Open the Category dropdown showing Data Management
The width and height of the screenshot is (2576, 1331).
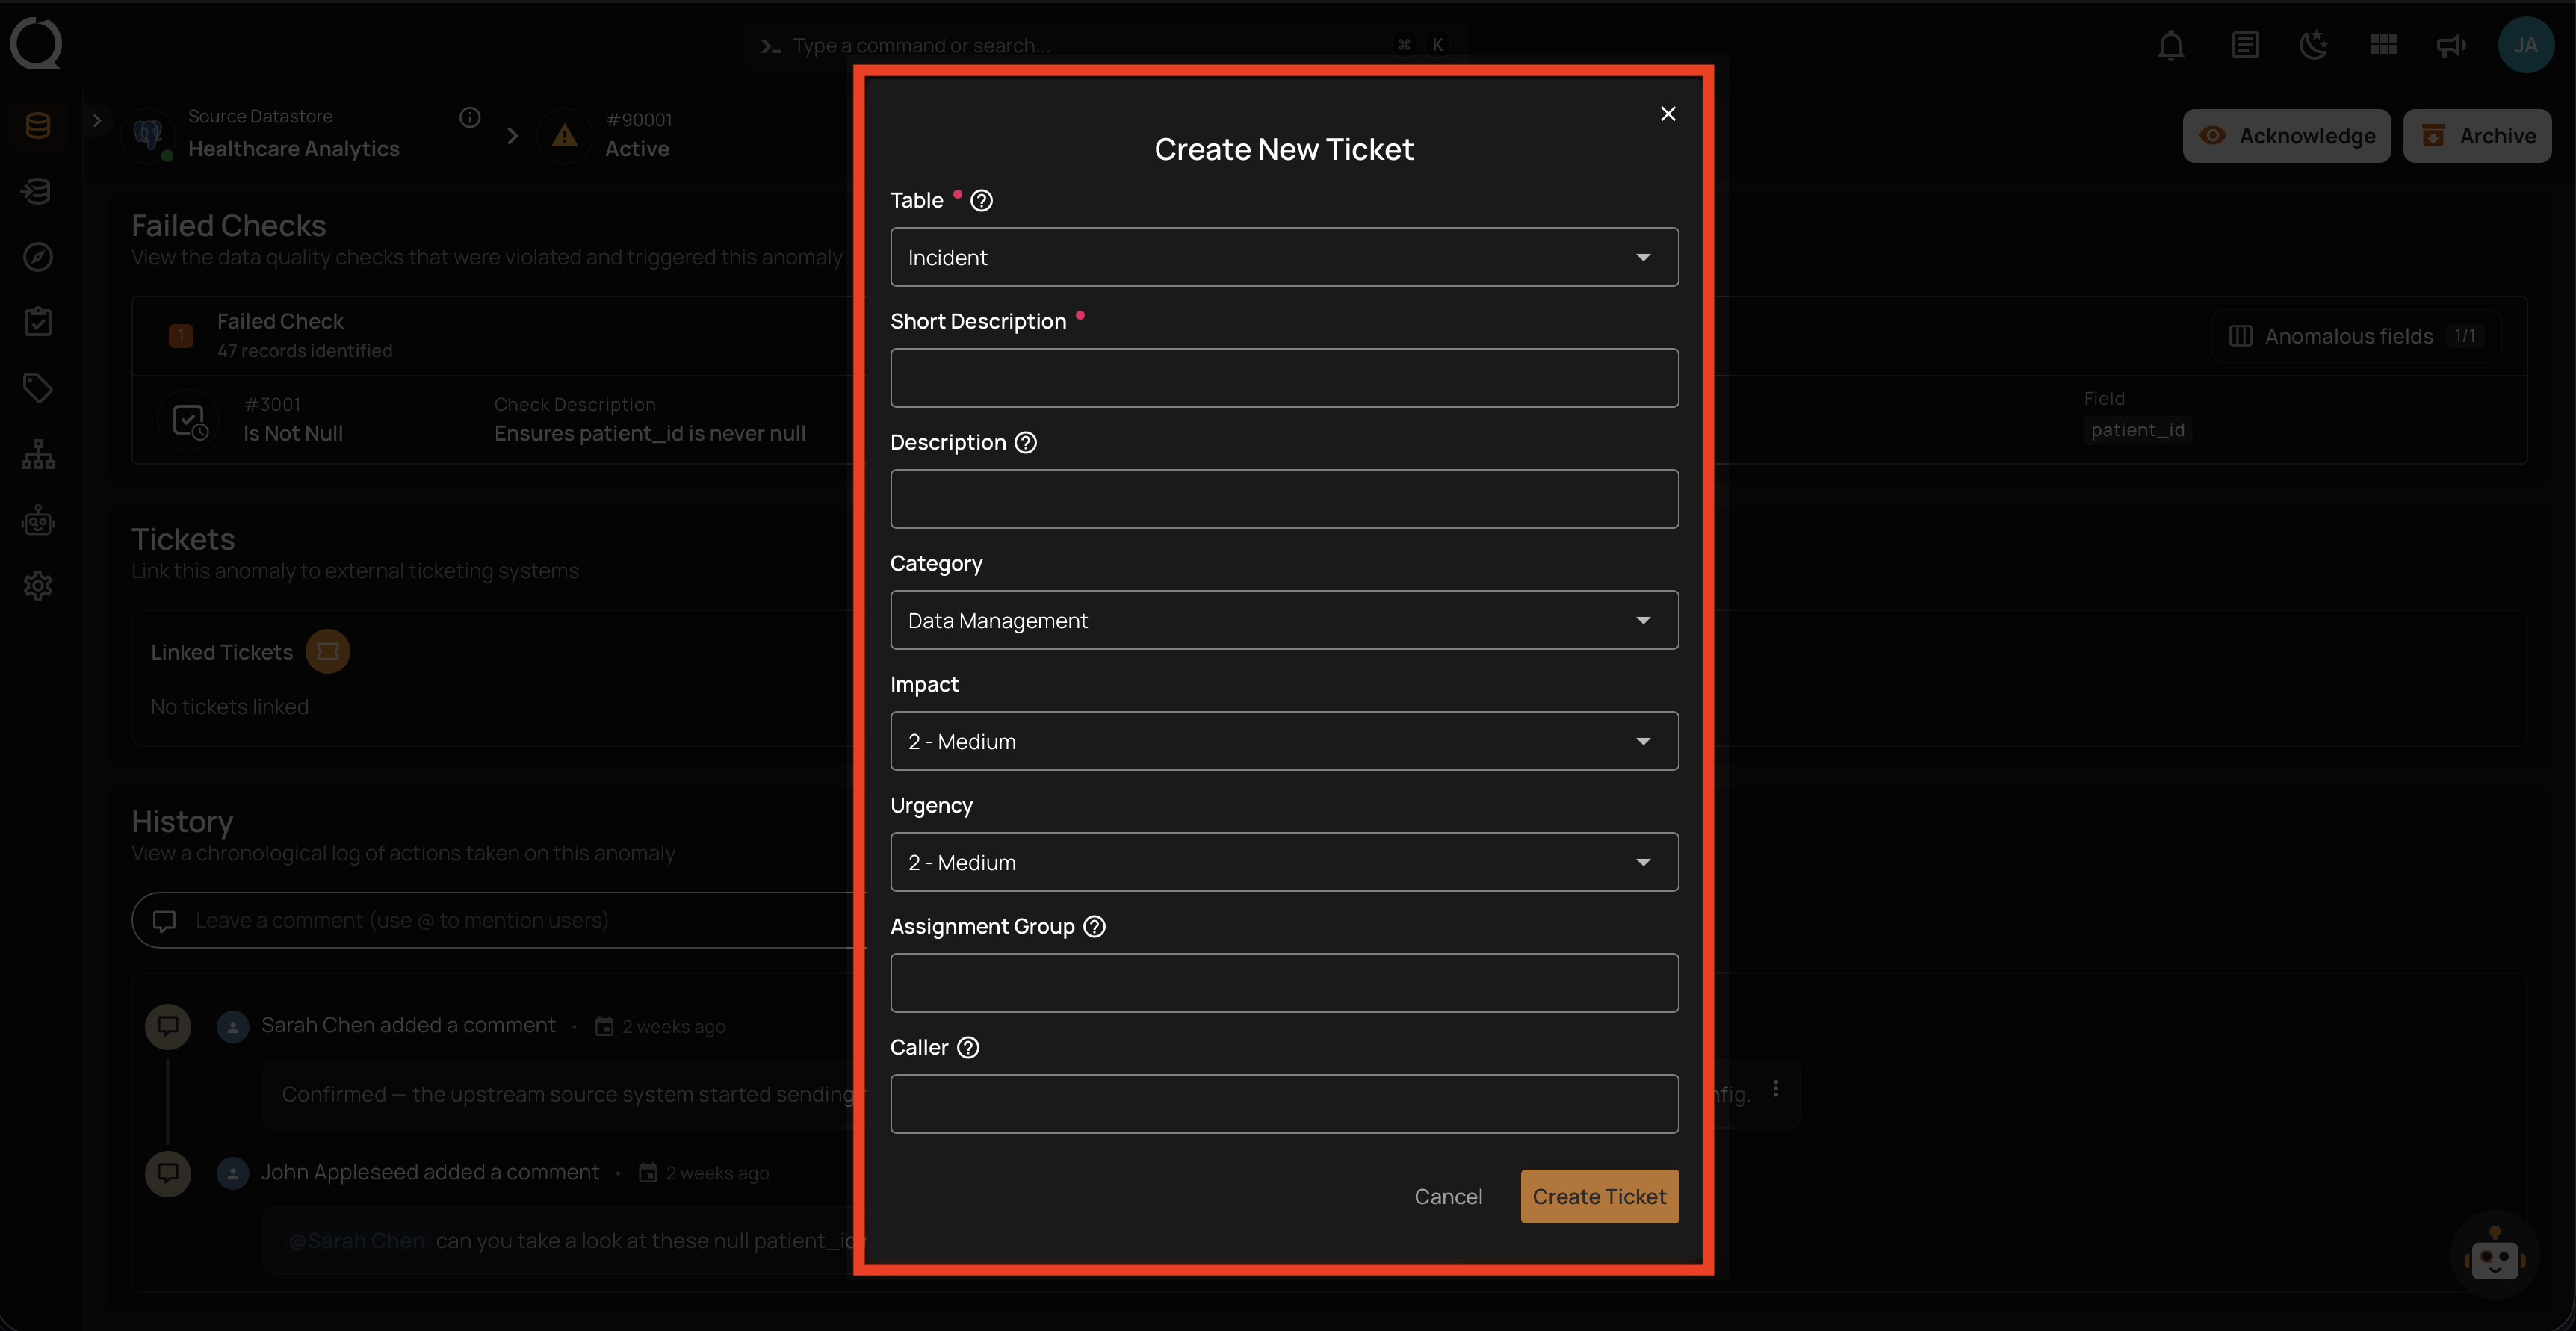coord(1284,620)
